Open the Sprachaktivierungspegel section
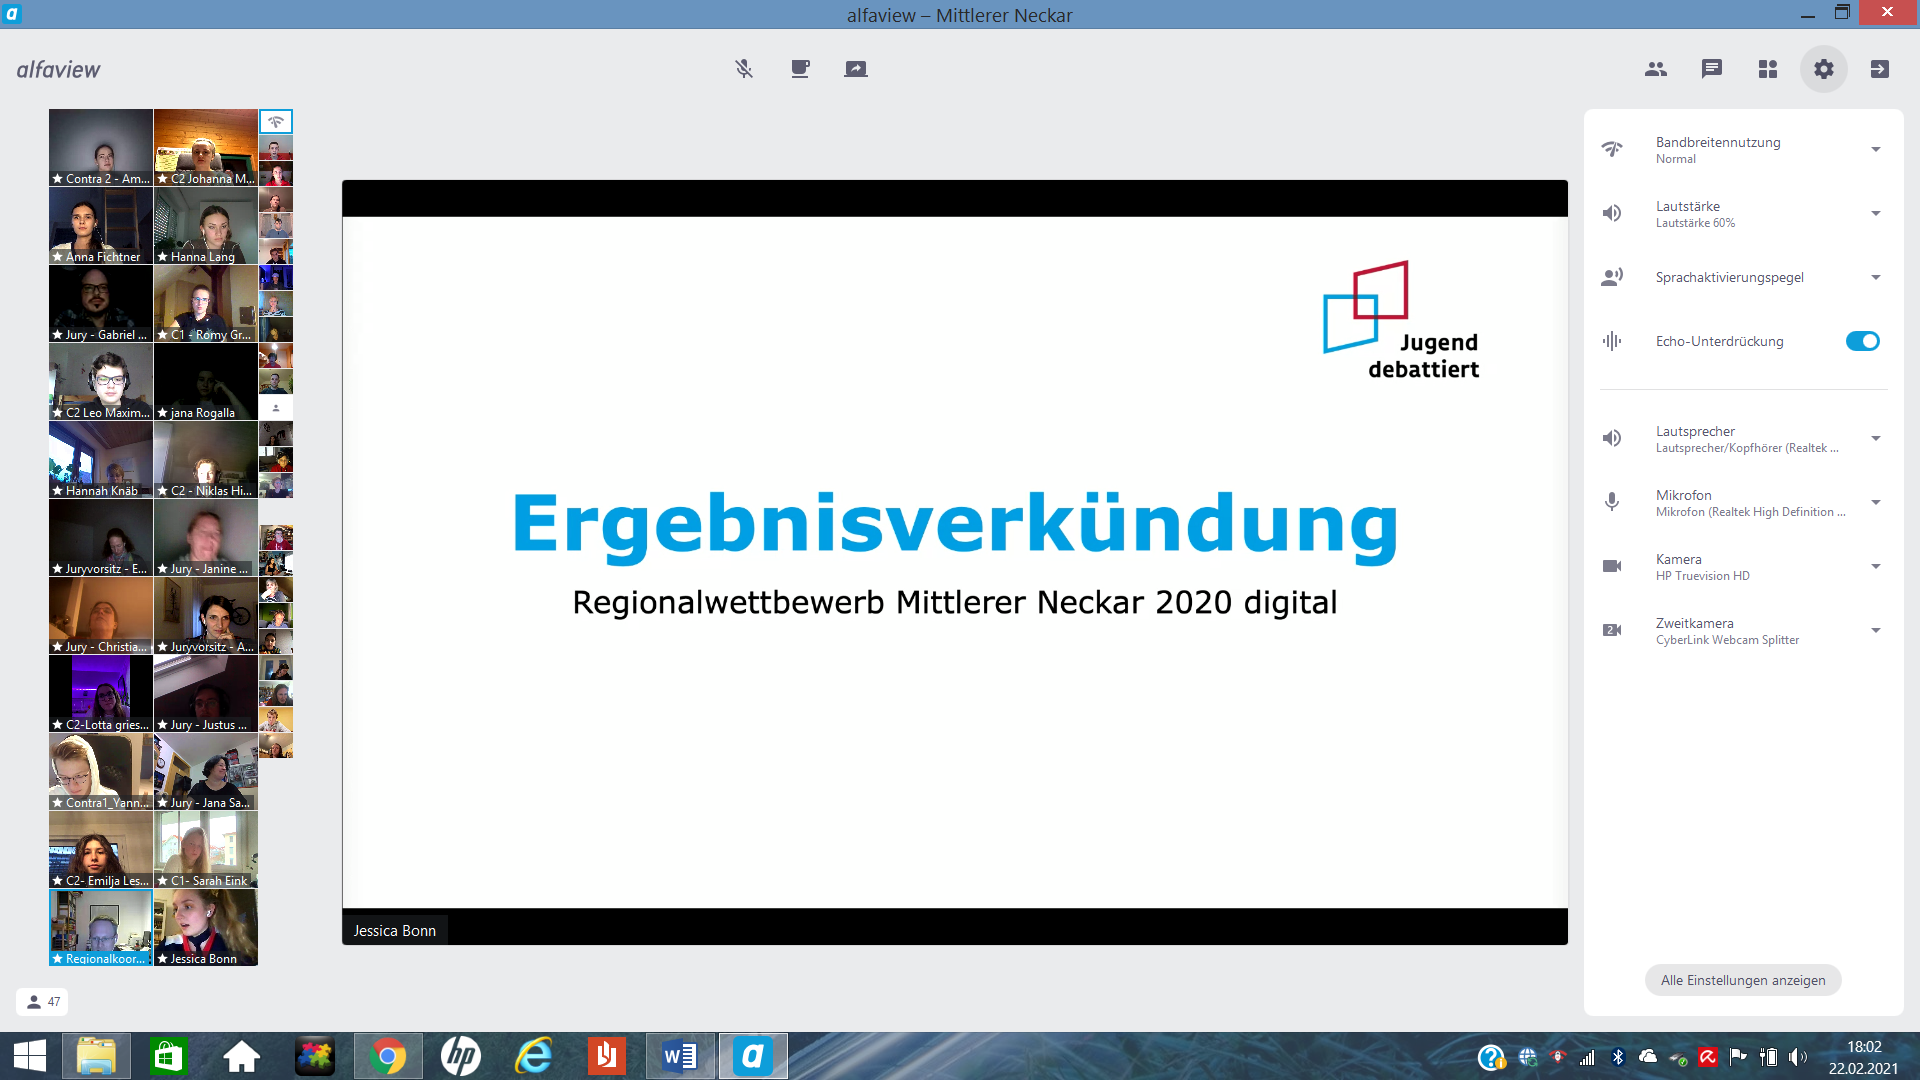Screen dimensions: 1920x1080 pyautogui.click(x=1875, y=277)
